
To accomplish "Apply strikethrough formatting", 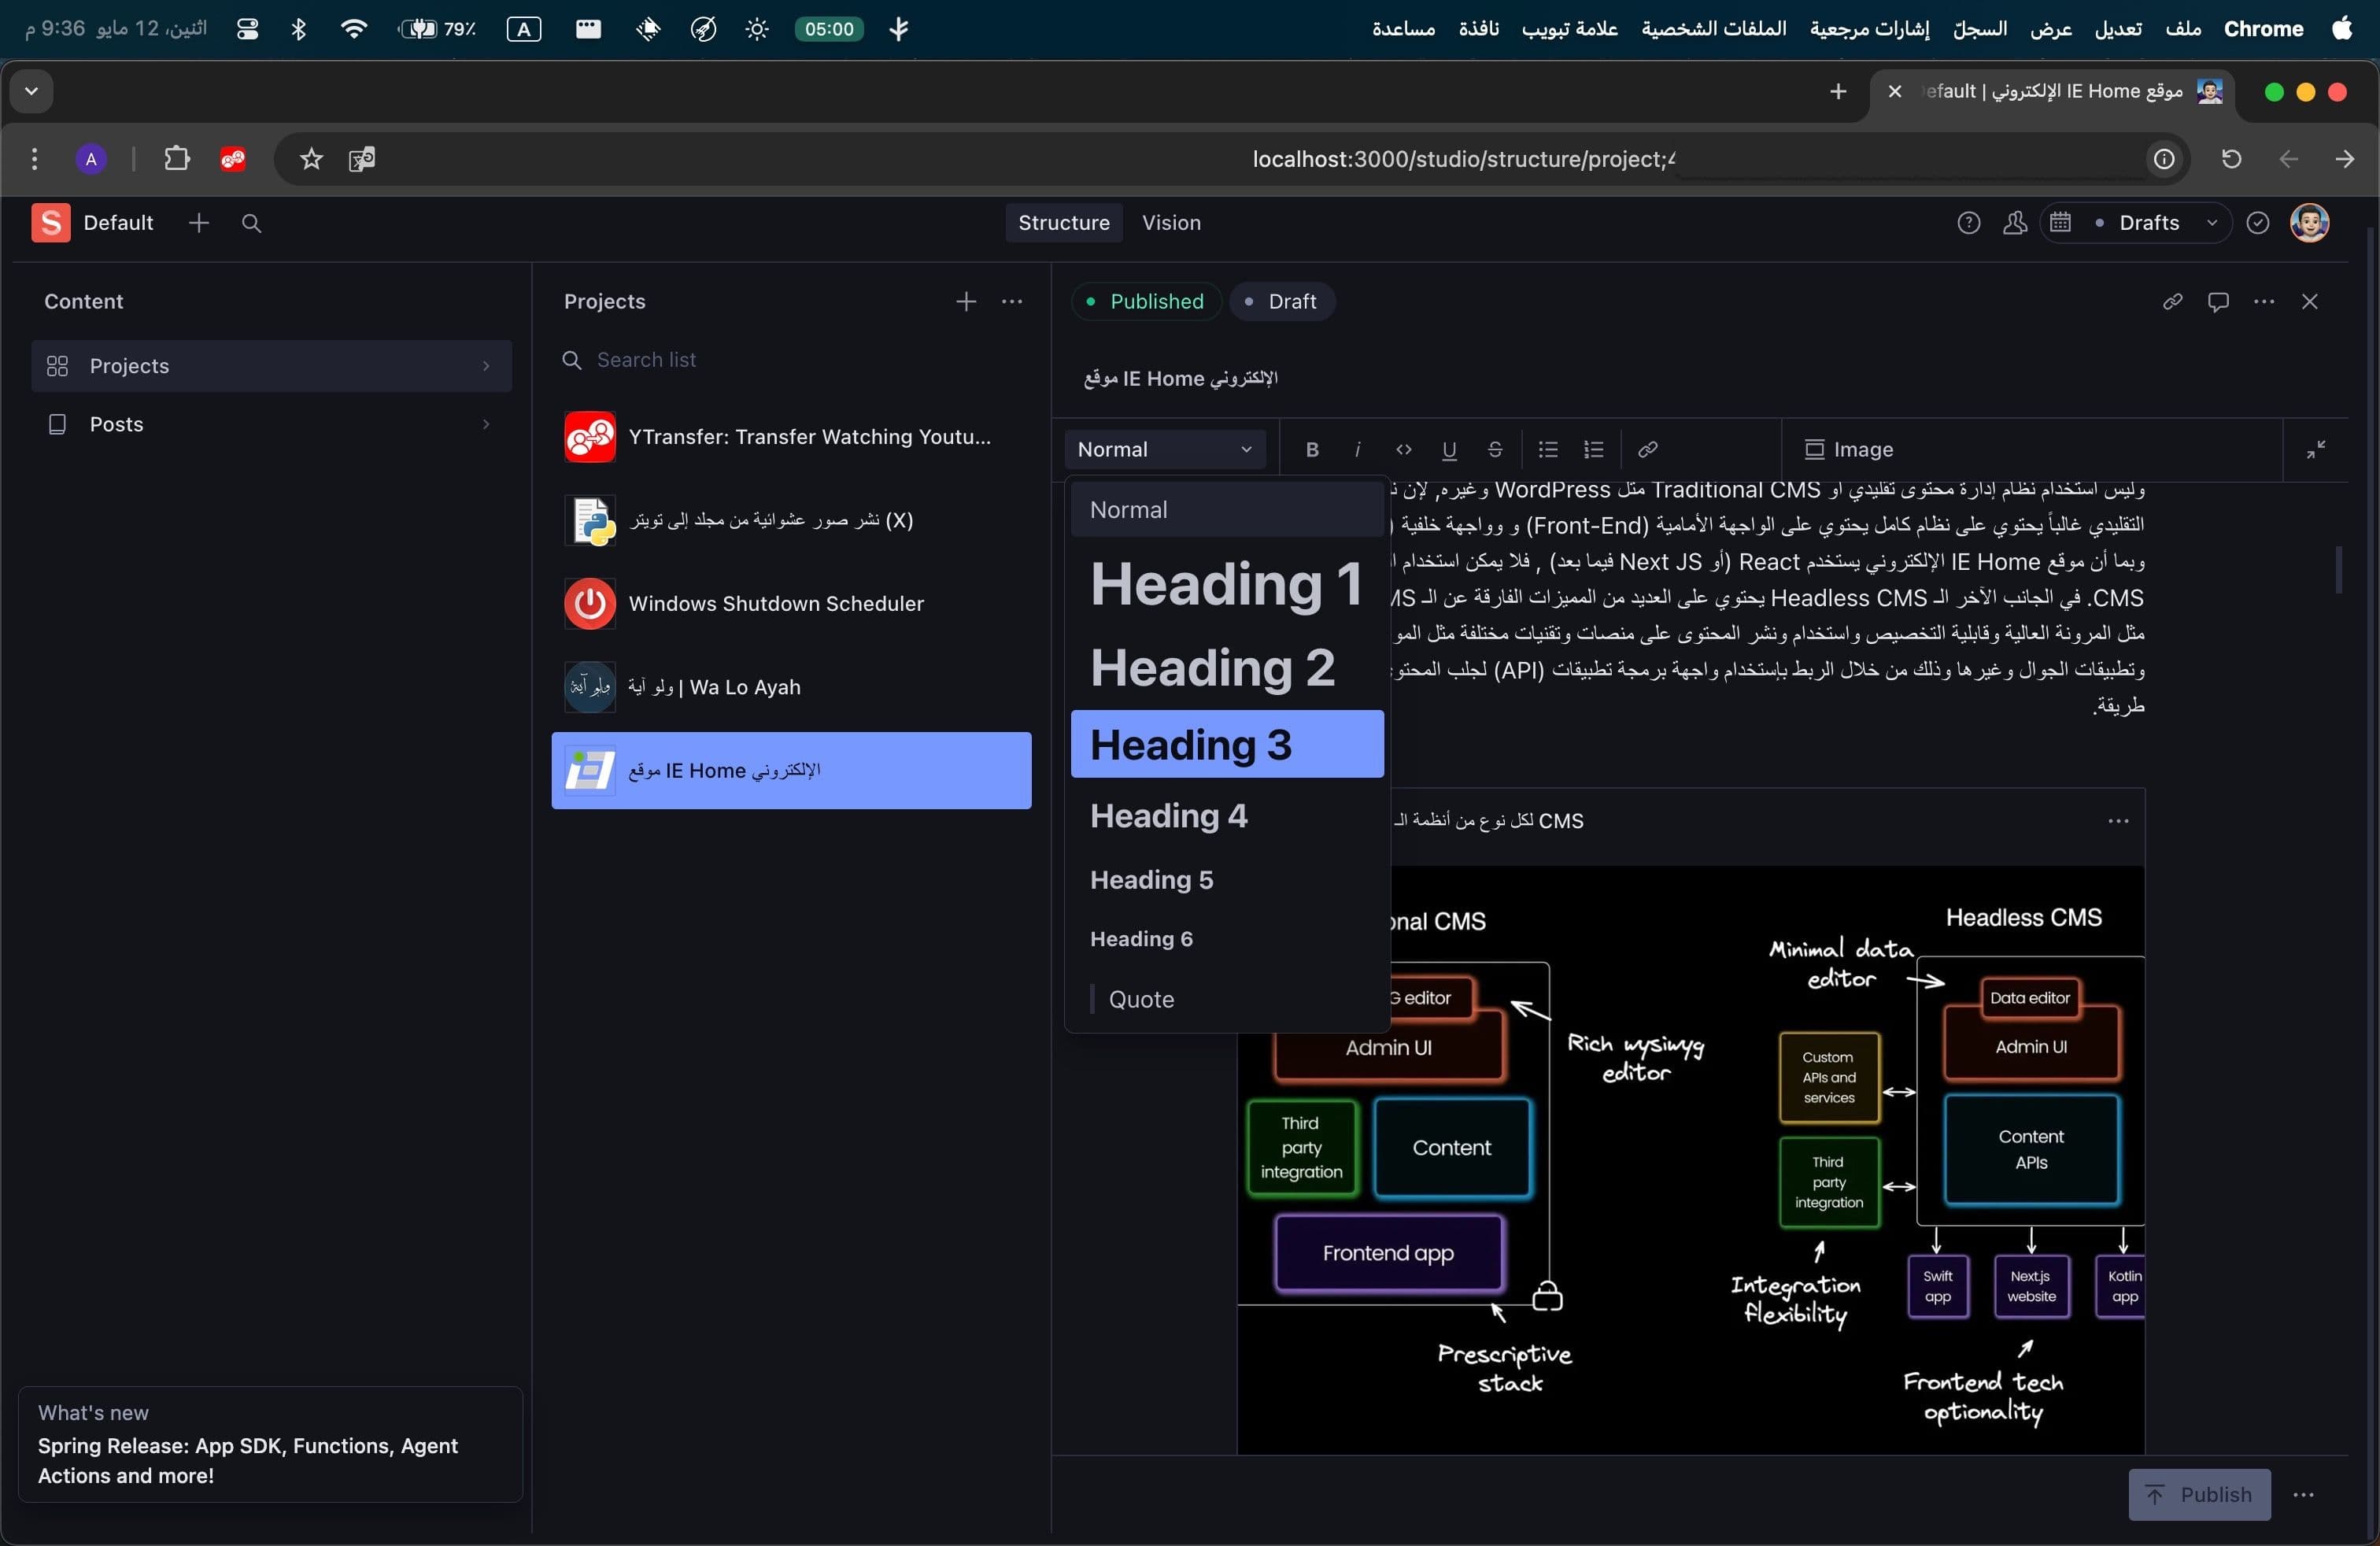I will coord(1494,449).
